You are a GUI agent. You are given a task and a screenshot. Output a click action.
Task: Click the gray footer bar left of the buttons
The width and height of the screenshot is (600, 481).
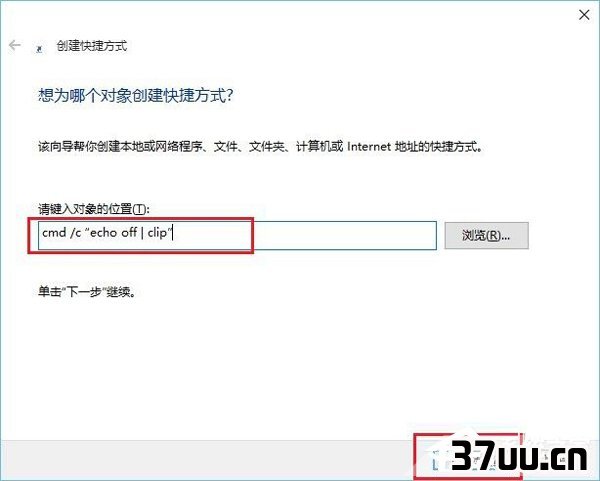(207, 458)
